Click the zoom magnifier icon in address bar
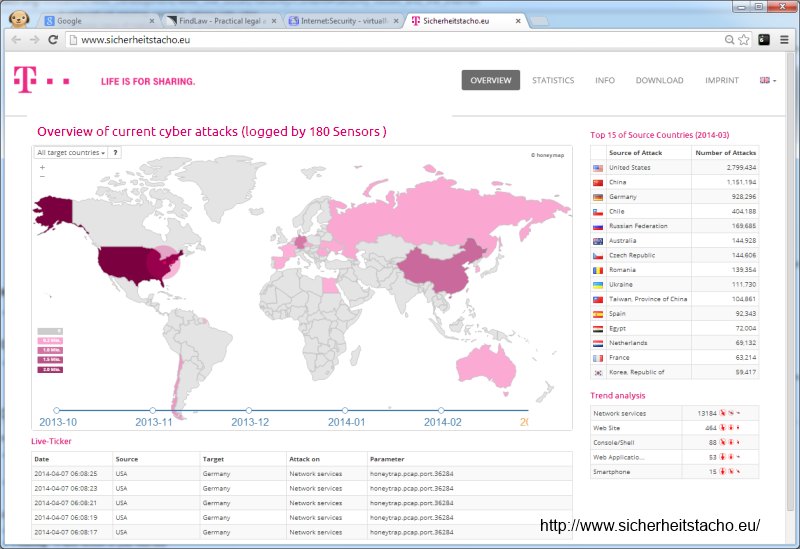Screen dimensions: 800x549 [x=730, y=40]
